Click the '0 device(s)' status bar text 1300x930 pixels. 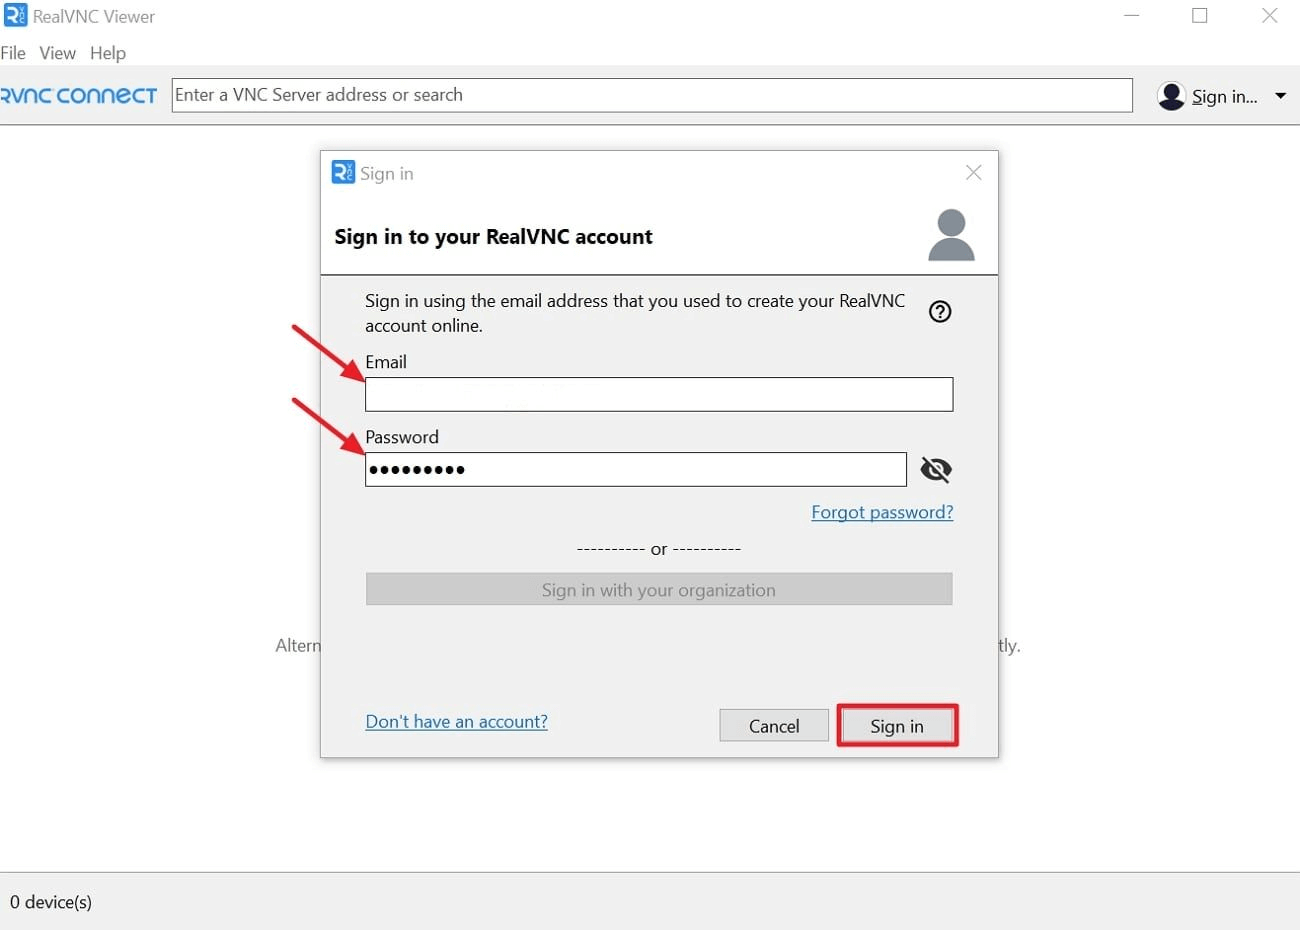pos(51,902)
